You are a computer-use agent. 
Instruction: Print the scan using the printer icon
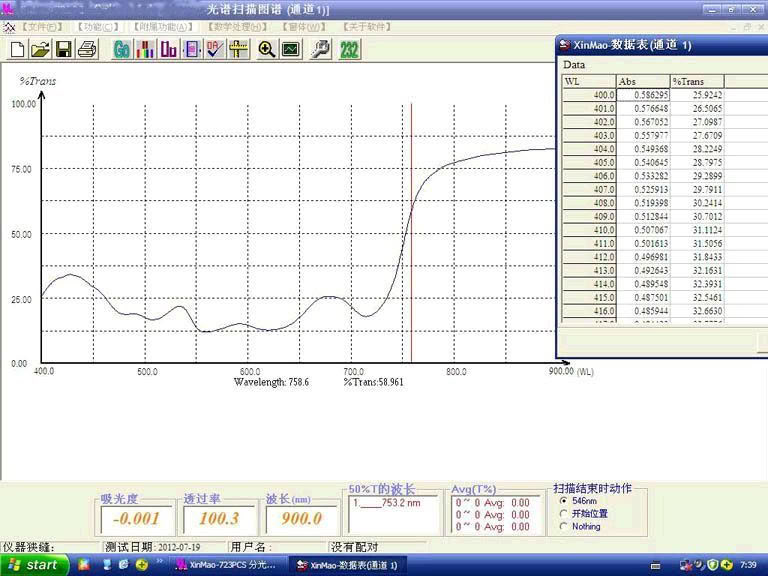86,49
